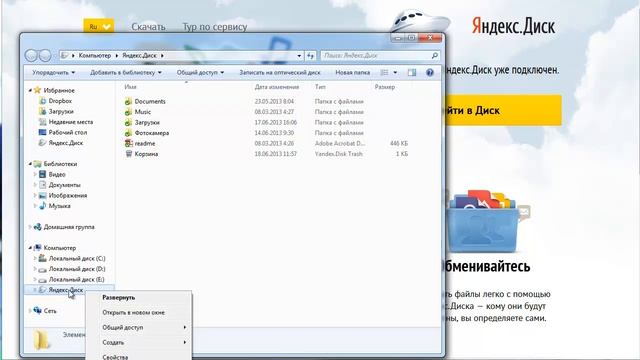Open the Ru language dropdown
Viewport: 640px width, 360px height.
[x=99, y=27]
